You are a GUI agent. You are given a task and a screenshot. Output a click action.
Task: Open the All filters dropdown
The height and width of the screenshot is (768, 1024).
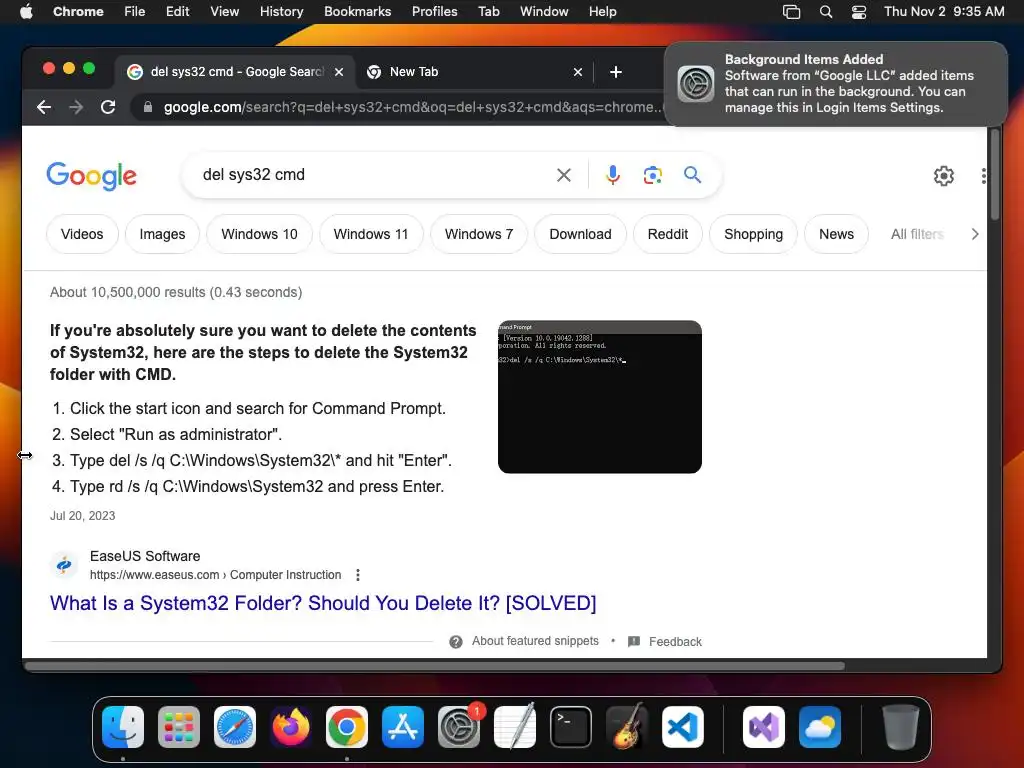[x=917, y=234]
